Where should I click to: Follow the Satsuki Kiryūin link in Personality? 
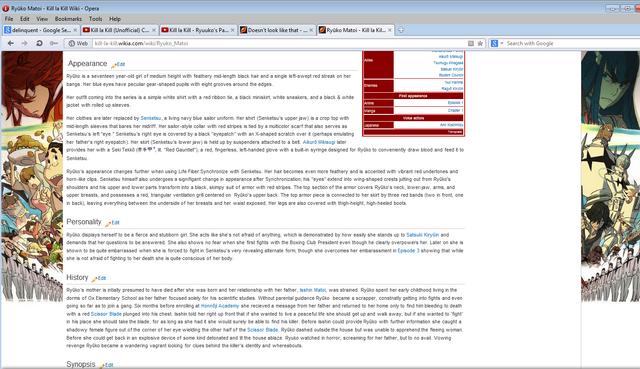pos(422,235)
